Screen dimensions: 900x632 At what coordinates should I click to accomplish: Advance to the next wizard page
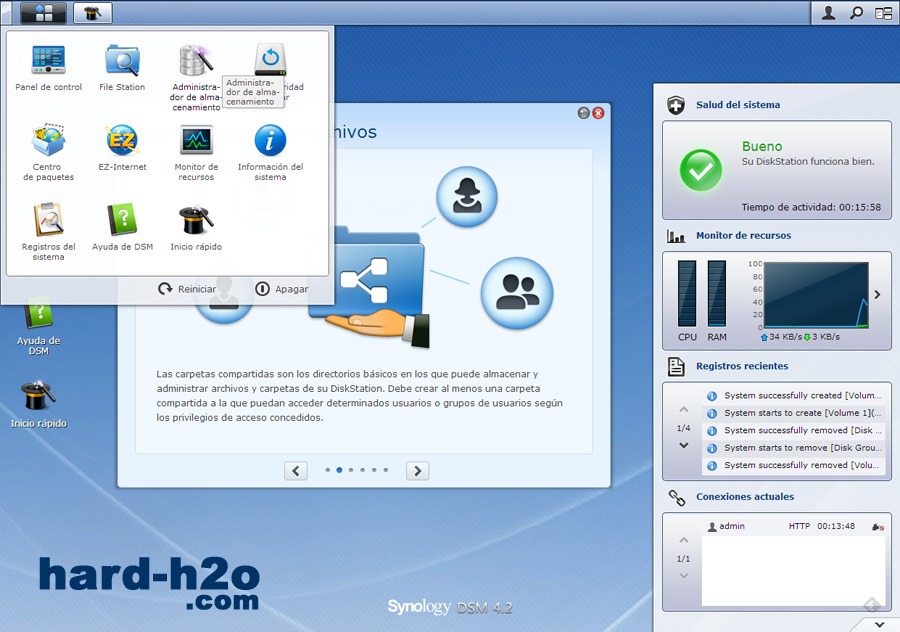click(x=417, y=471)
